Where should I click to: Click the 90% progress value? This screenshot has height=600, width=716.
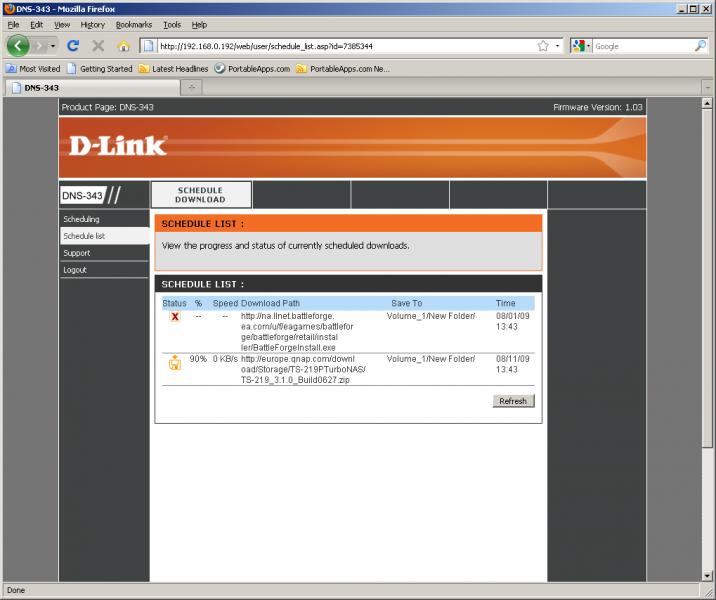click(x=198, y=359)
